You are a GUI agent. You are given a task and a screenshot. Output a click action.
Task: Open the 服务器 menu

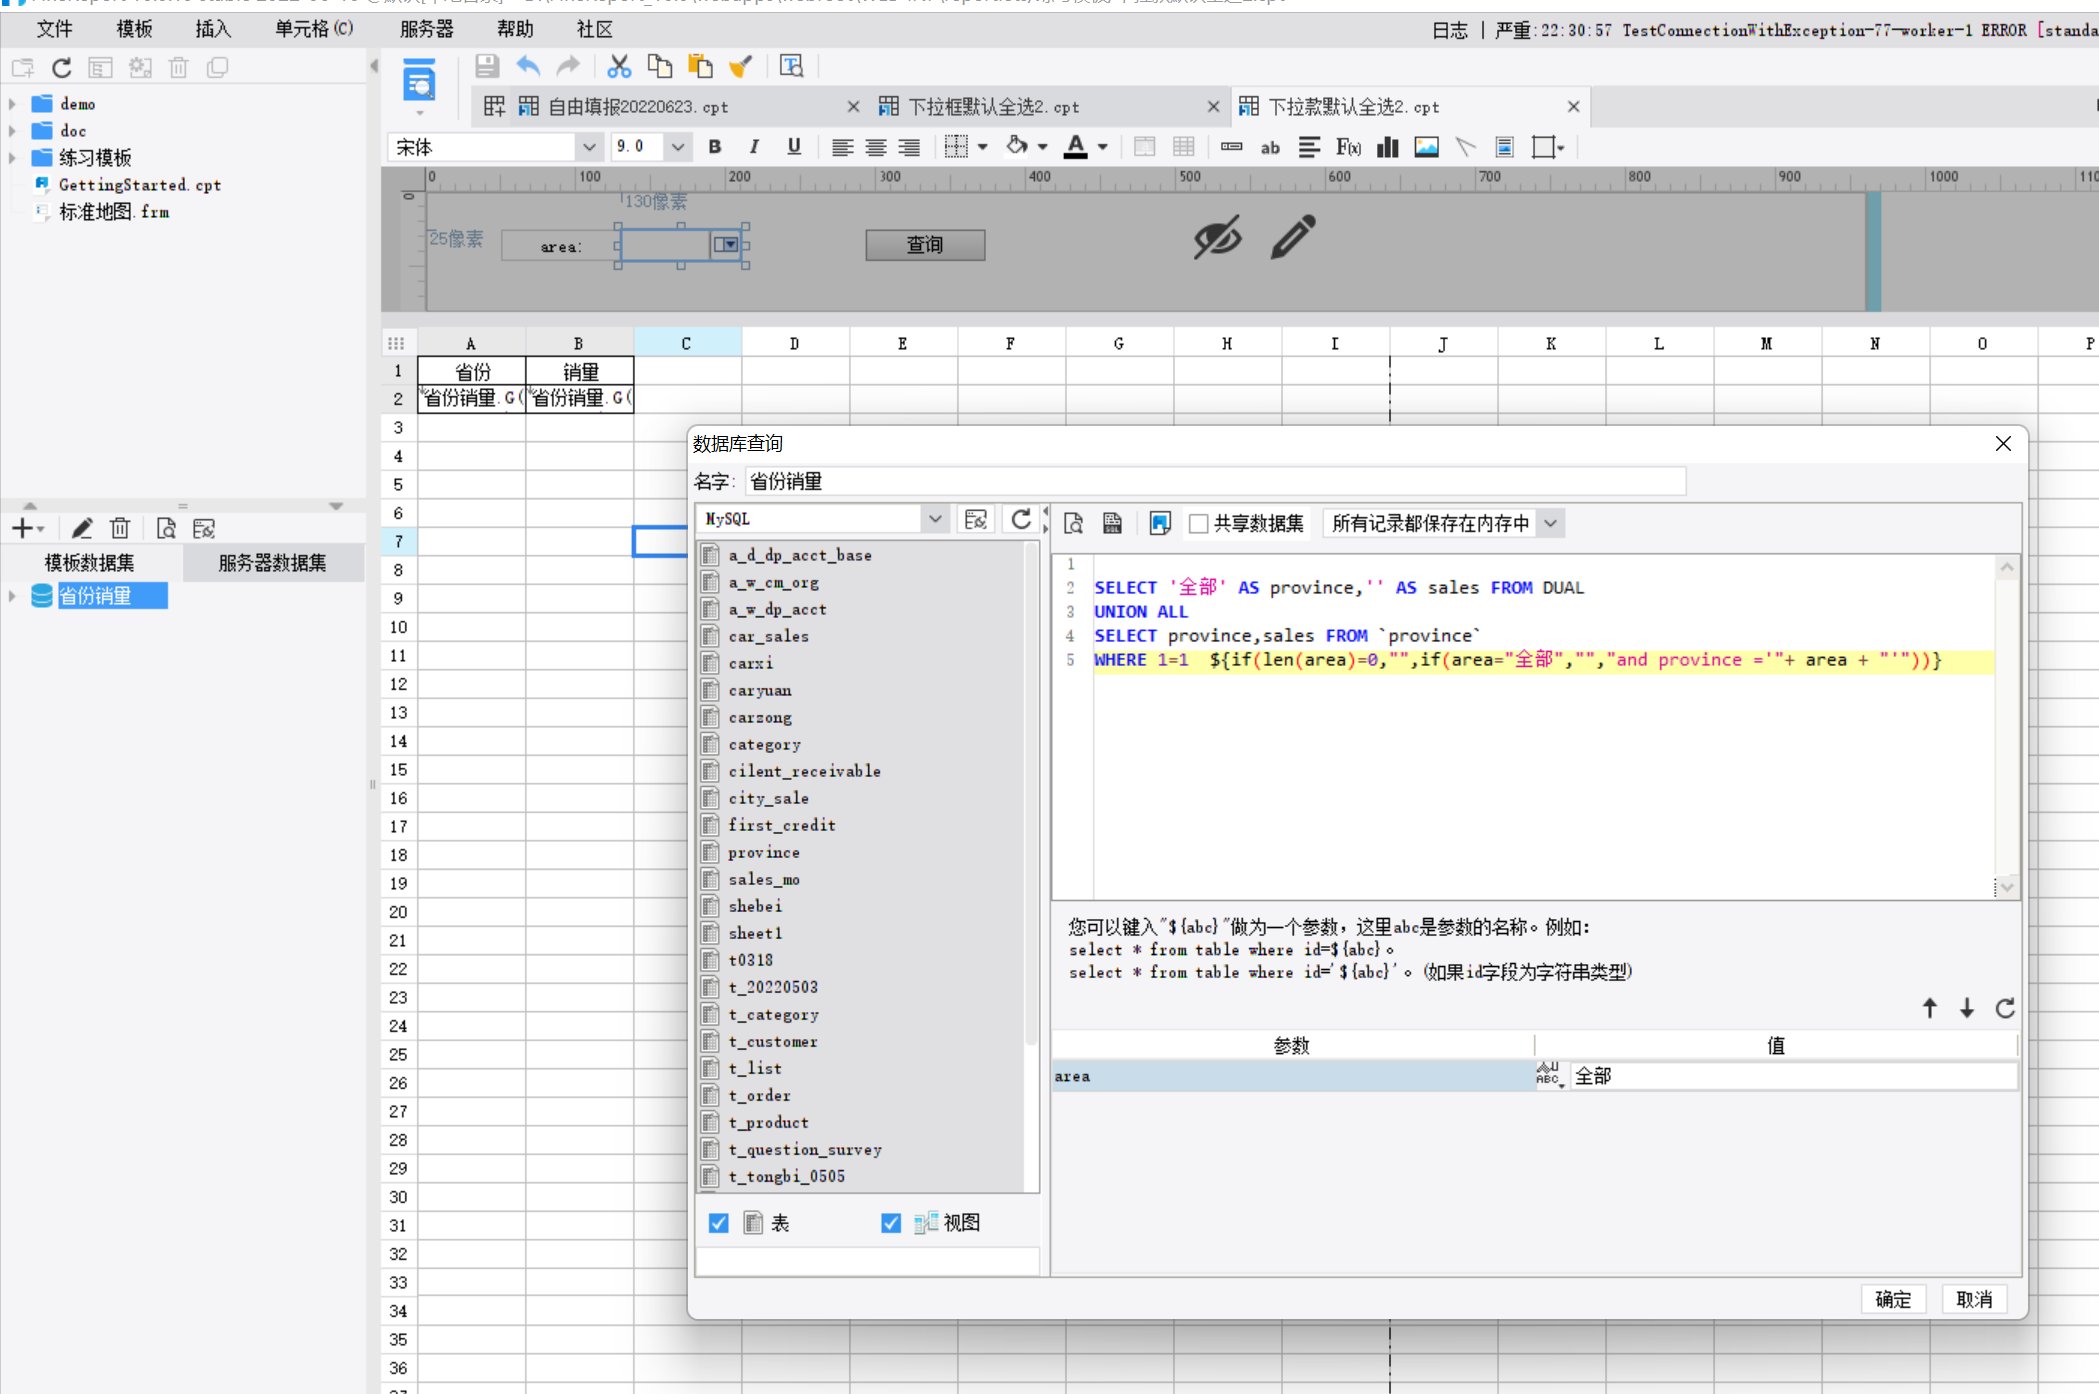coord(426,29)
